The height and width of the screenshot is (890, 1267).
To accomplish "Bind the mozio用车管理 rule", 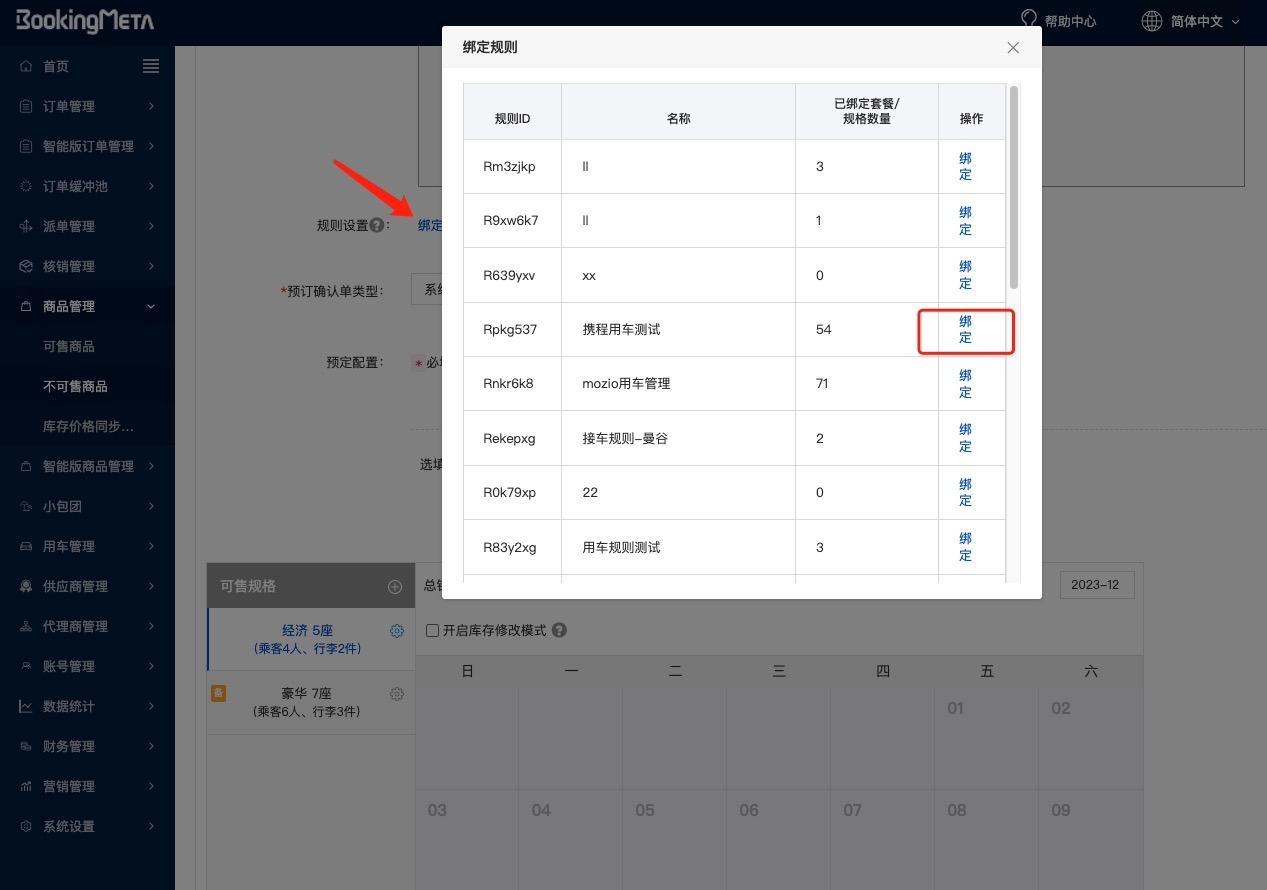I will (x=965, y=384).
